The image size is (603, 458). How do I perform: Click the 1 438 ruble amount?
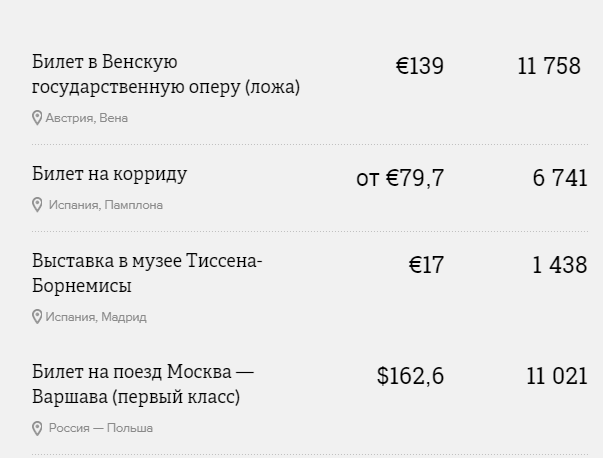[x=560, y=265]
